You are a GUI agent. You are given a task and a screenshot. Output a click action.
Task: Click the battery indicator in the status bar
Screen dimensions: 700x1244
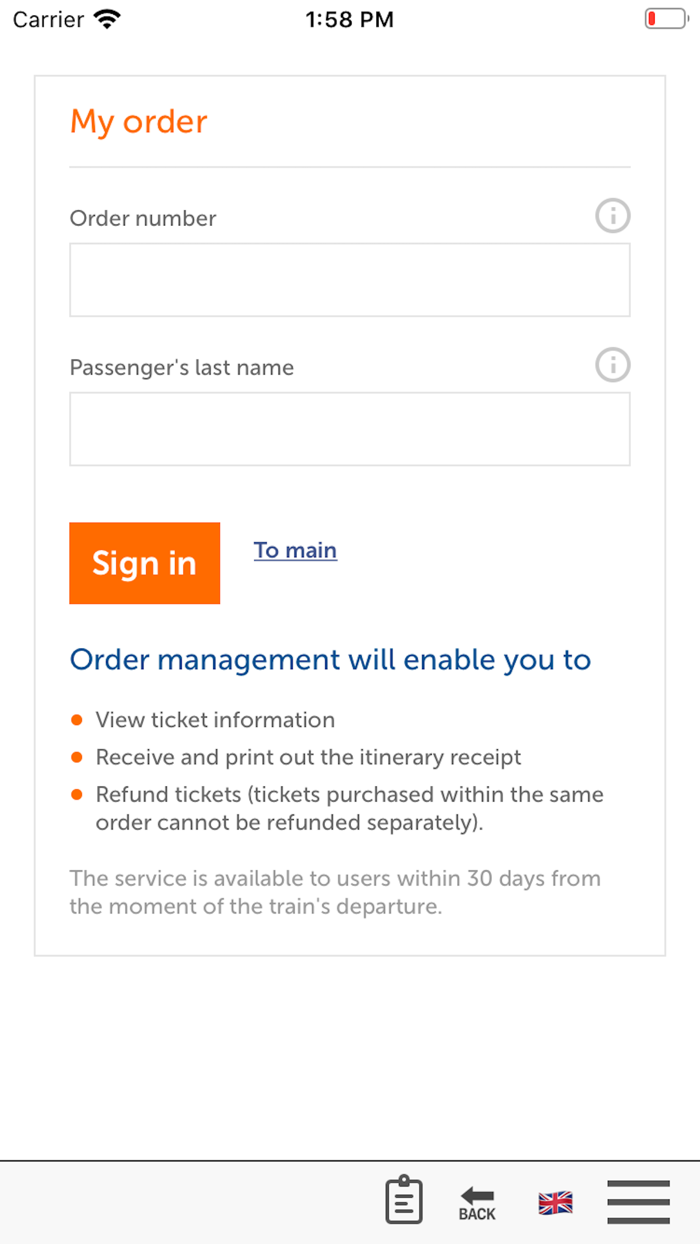[x=664, y=17]
